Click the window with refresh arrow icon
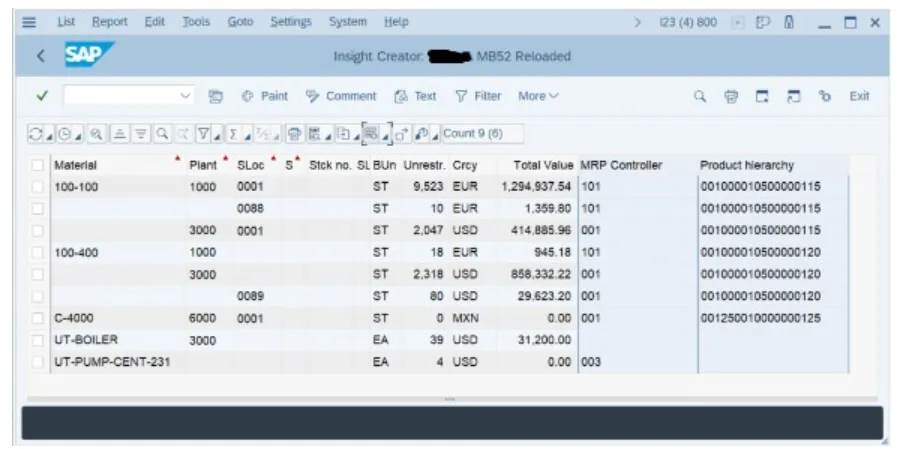Screen dimensions: 897x449 (793, 96)
